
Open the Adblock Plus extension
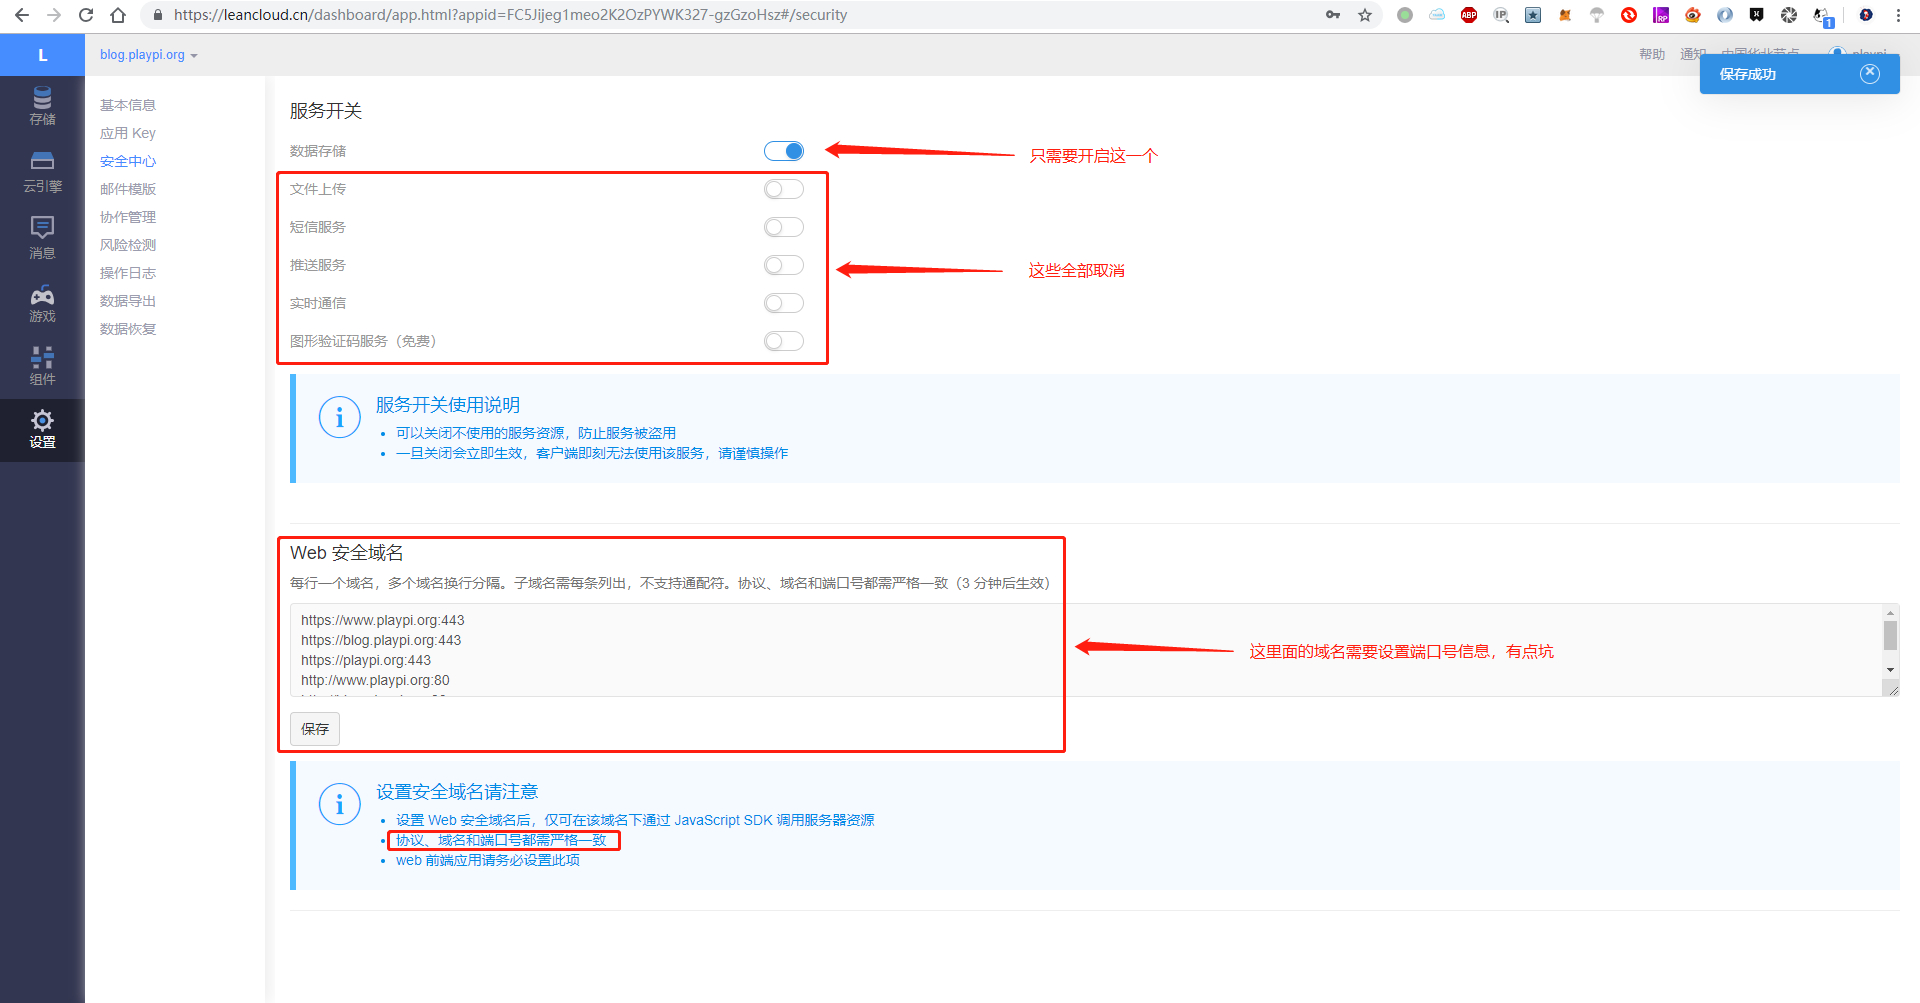coord(1469,15)
